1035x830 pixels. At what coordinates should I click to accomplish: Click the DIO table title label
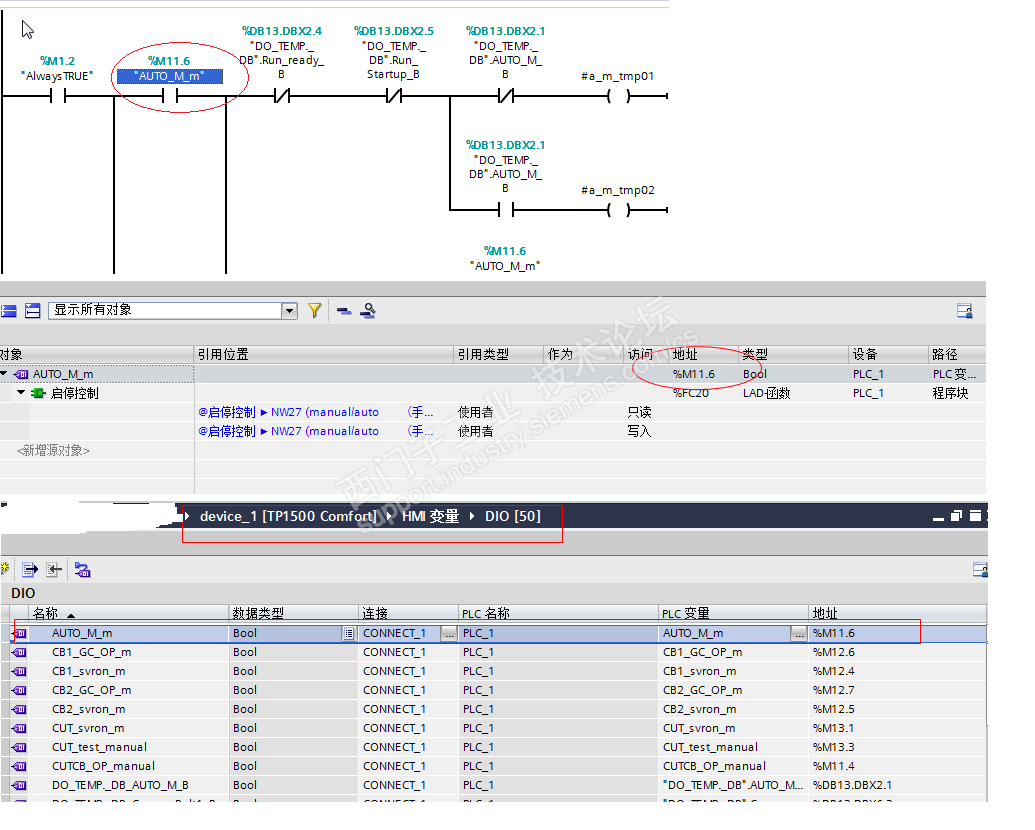click(23, 593)
